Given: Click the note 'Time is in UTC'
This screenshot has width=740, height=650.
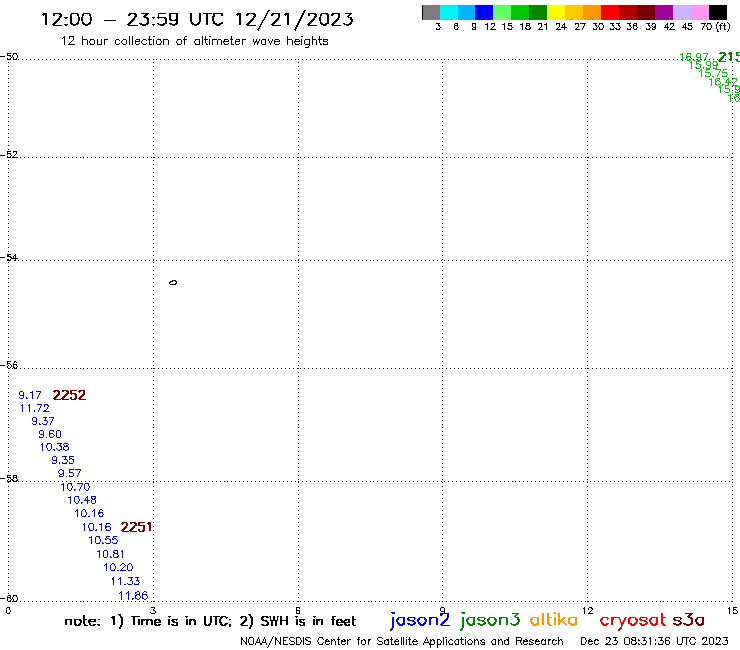Looking at the screenshot, I should (181, 621).
